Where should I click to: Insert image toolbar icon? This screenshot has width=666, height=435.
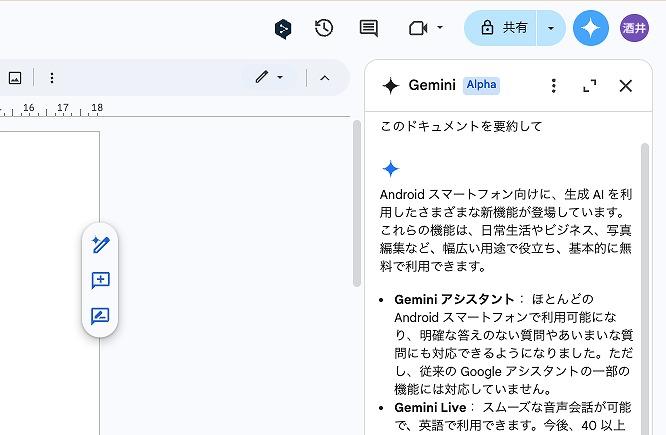tap(15, 78)
